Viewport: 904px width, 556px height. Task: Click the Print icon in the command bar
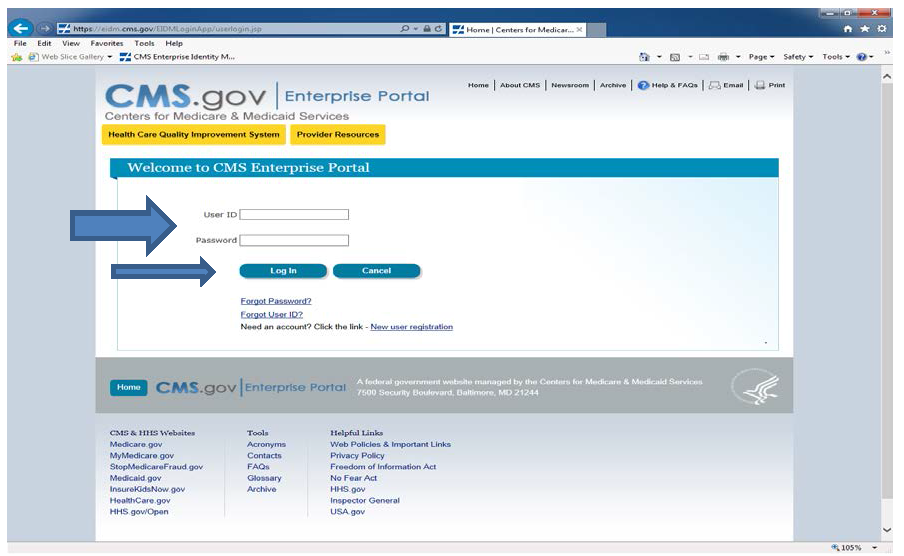click(x=723, y=57)
